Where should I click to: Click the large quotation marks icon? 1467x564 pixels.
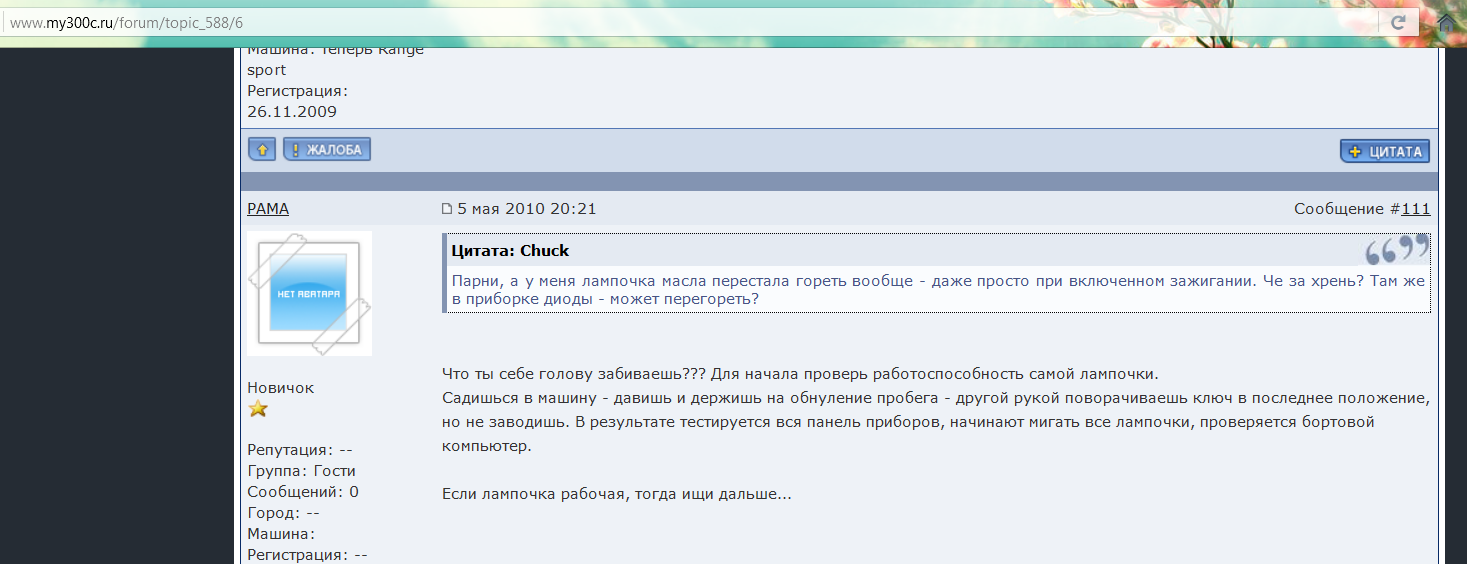1397,250
